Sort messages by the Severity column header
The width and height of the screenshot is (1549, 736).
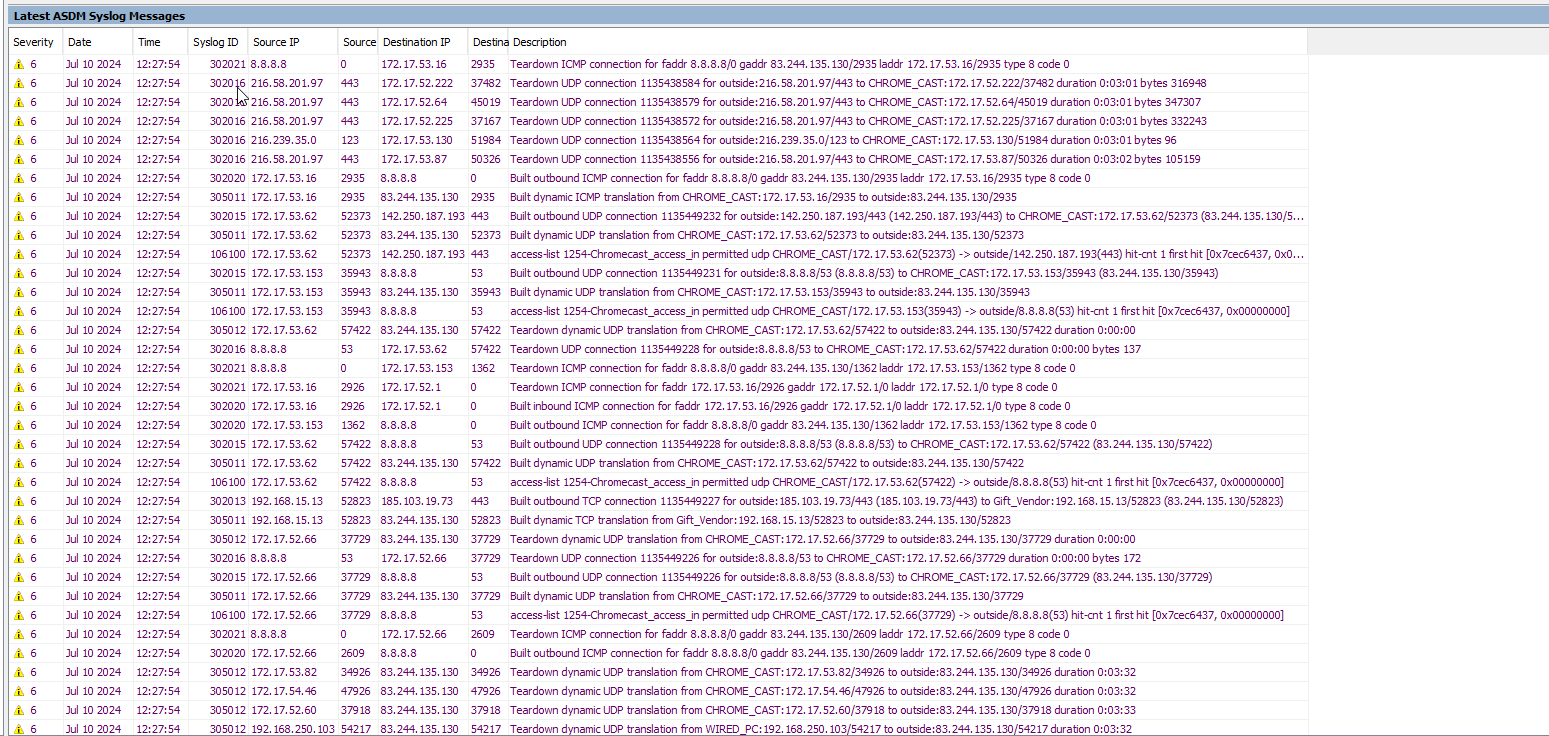coord(34,42)
